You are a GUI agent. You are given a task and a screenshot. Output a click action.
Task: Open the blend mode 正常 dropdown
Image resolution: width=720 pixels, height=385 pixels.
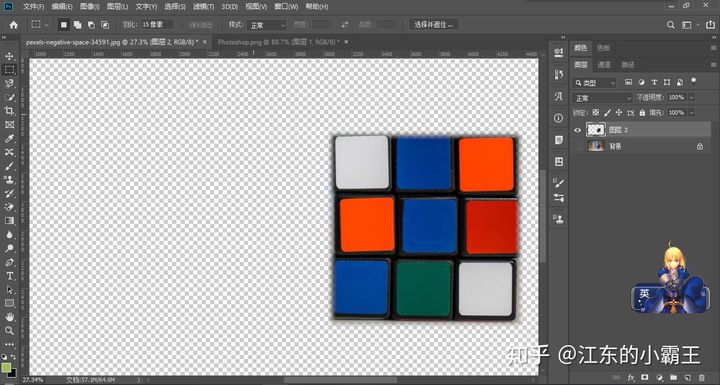[x=603, y=98]
